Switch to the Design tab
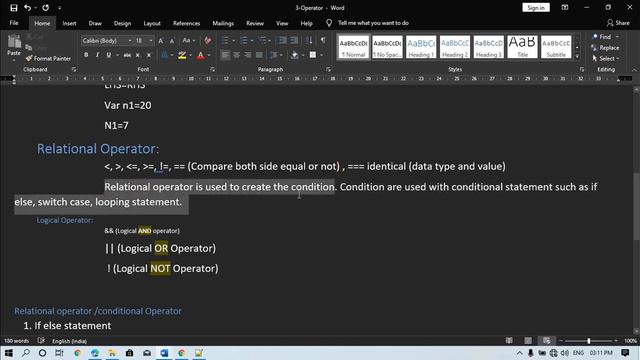640x360 pixels. coord(122,23)
